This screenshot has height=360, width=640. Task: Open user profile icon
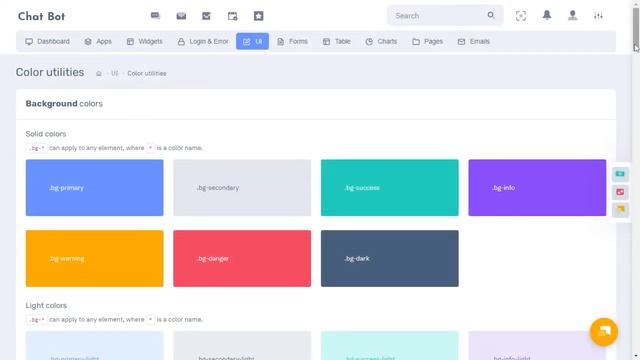pos(572,16)
